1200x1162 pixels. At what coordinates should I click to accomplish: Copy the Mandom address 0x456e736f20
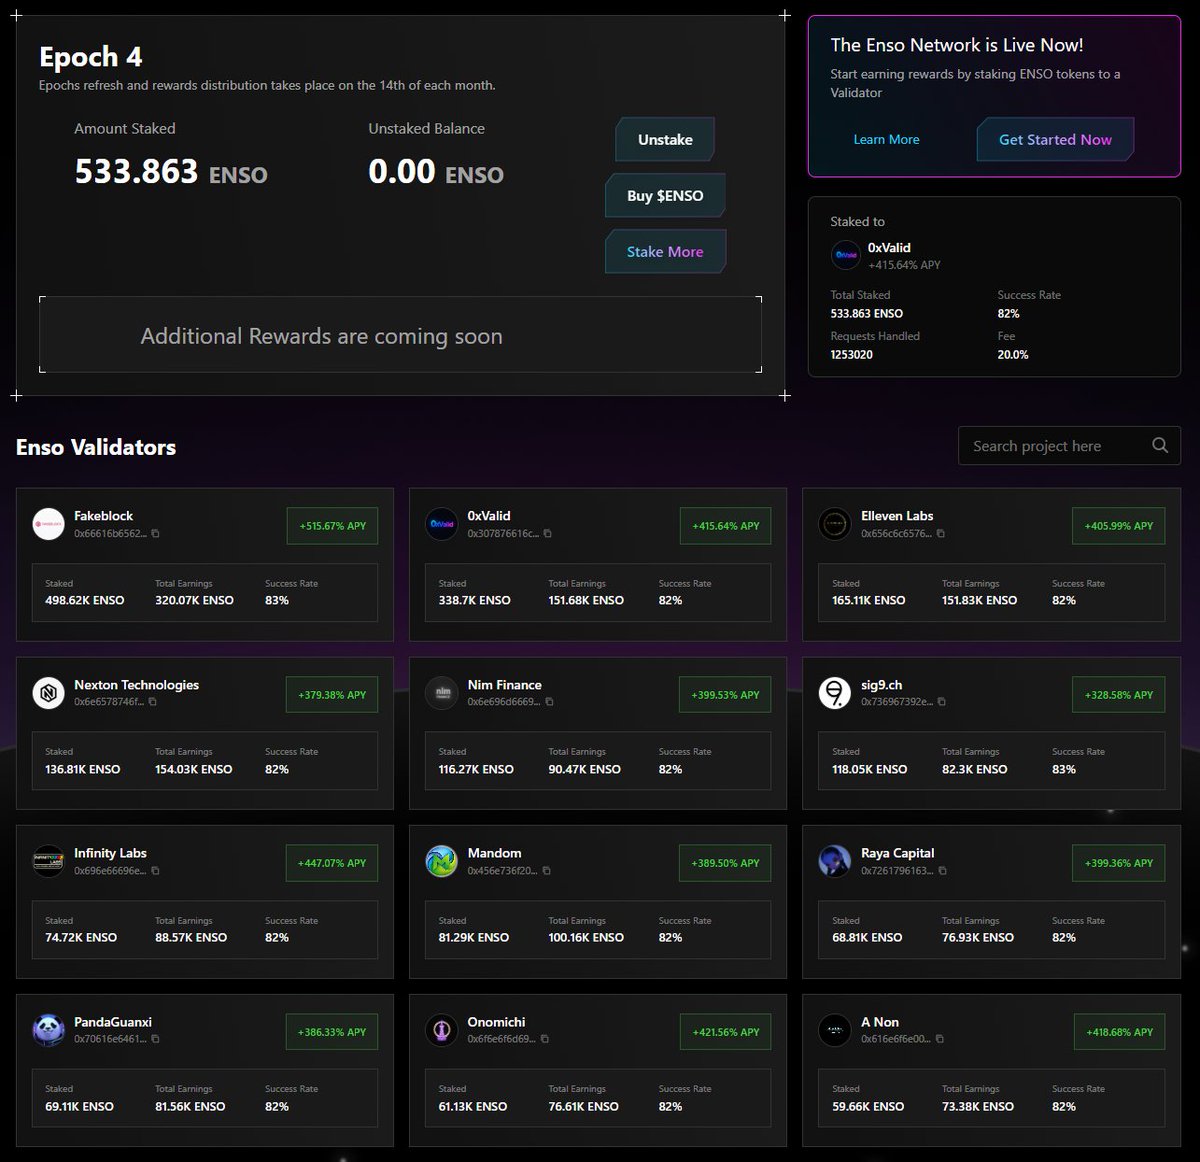click(x=546, y=871)
